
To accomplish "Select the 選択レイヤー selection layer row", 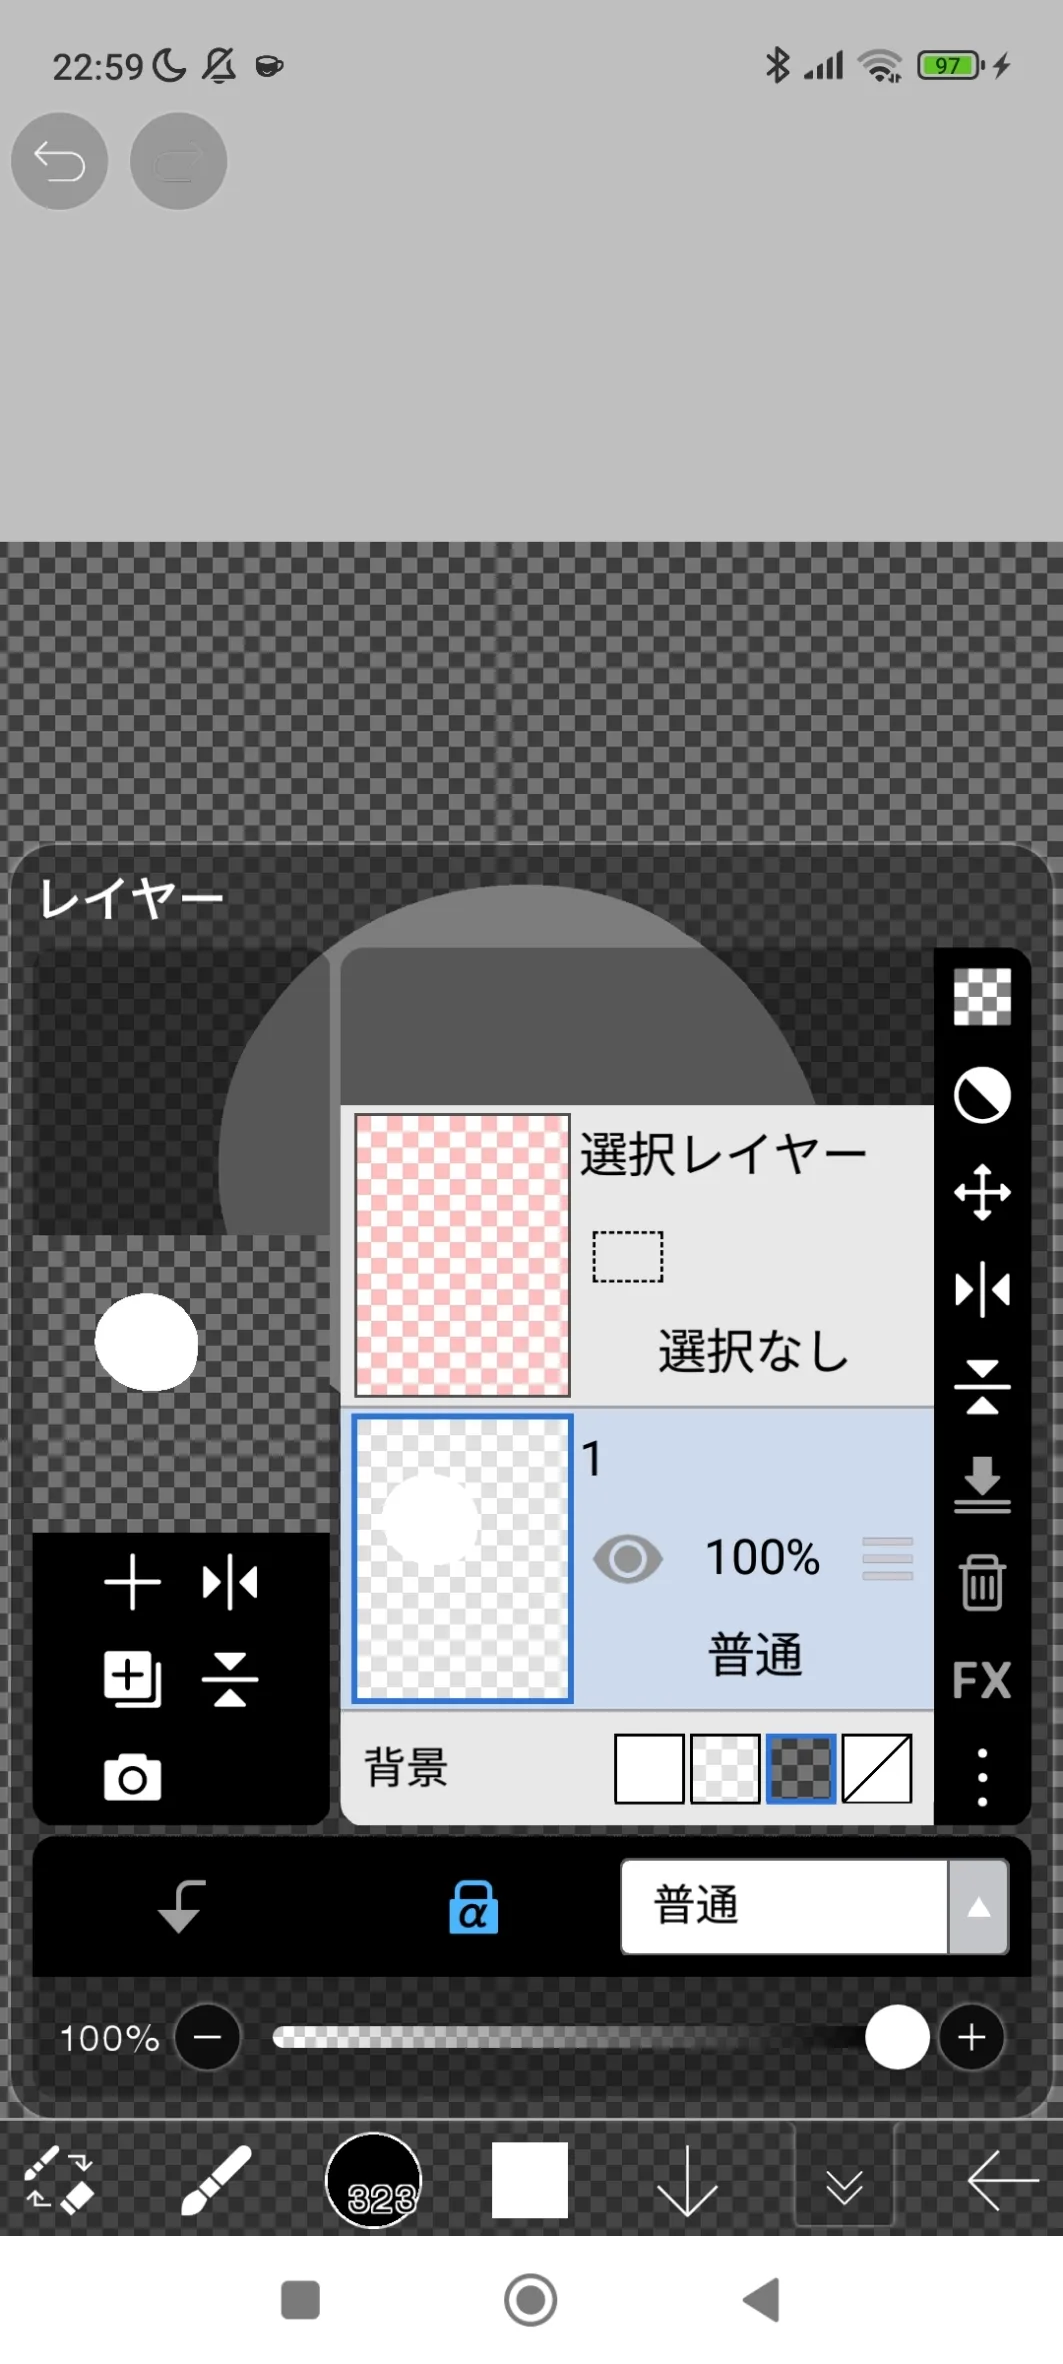I will pos(637,1255).
